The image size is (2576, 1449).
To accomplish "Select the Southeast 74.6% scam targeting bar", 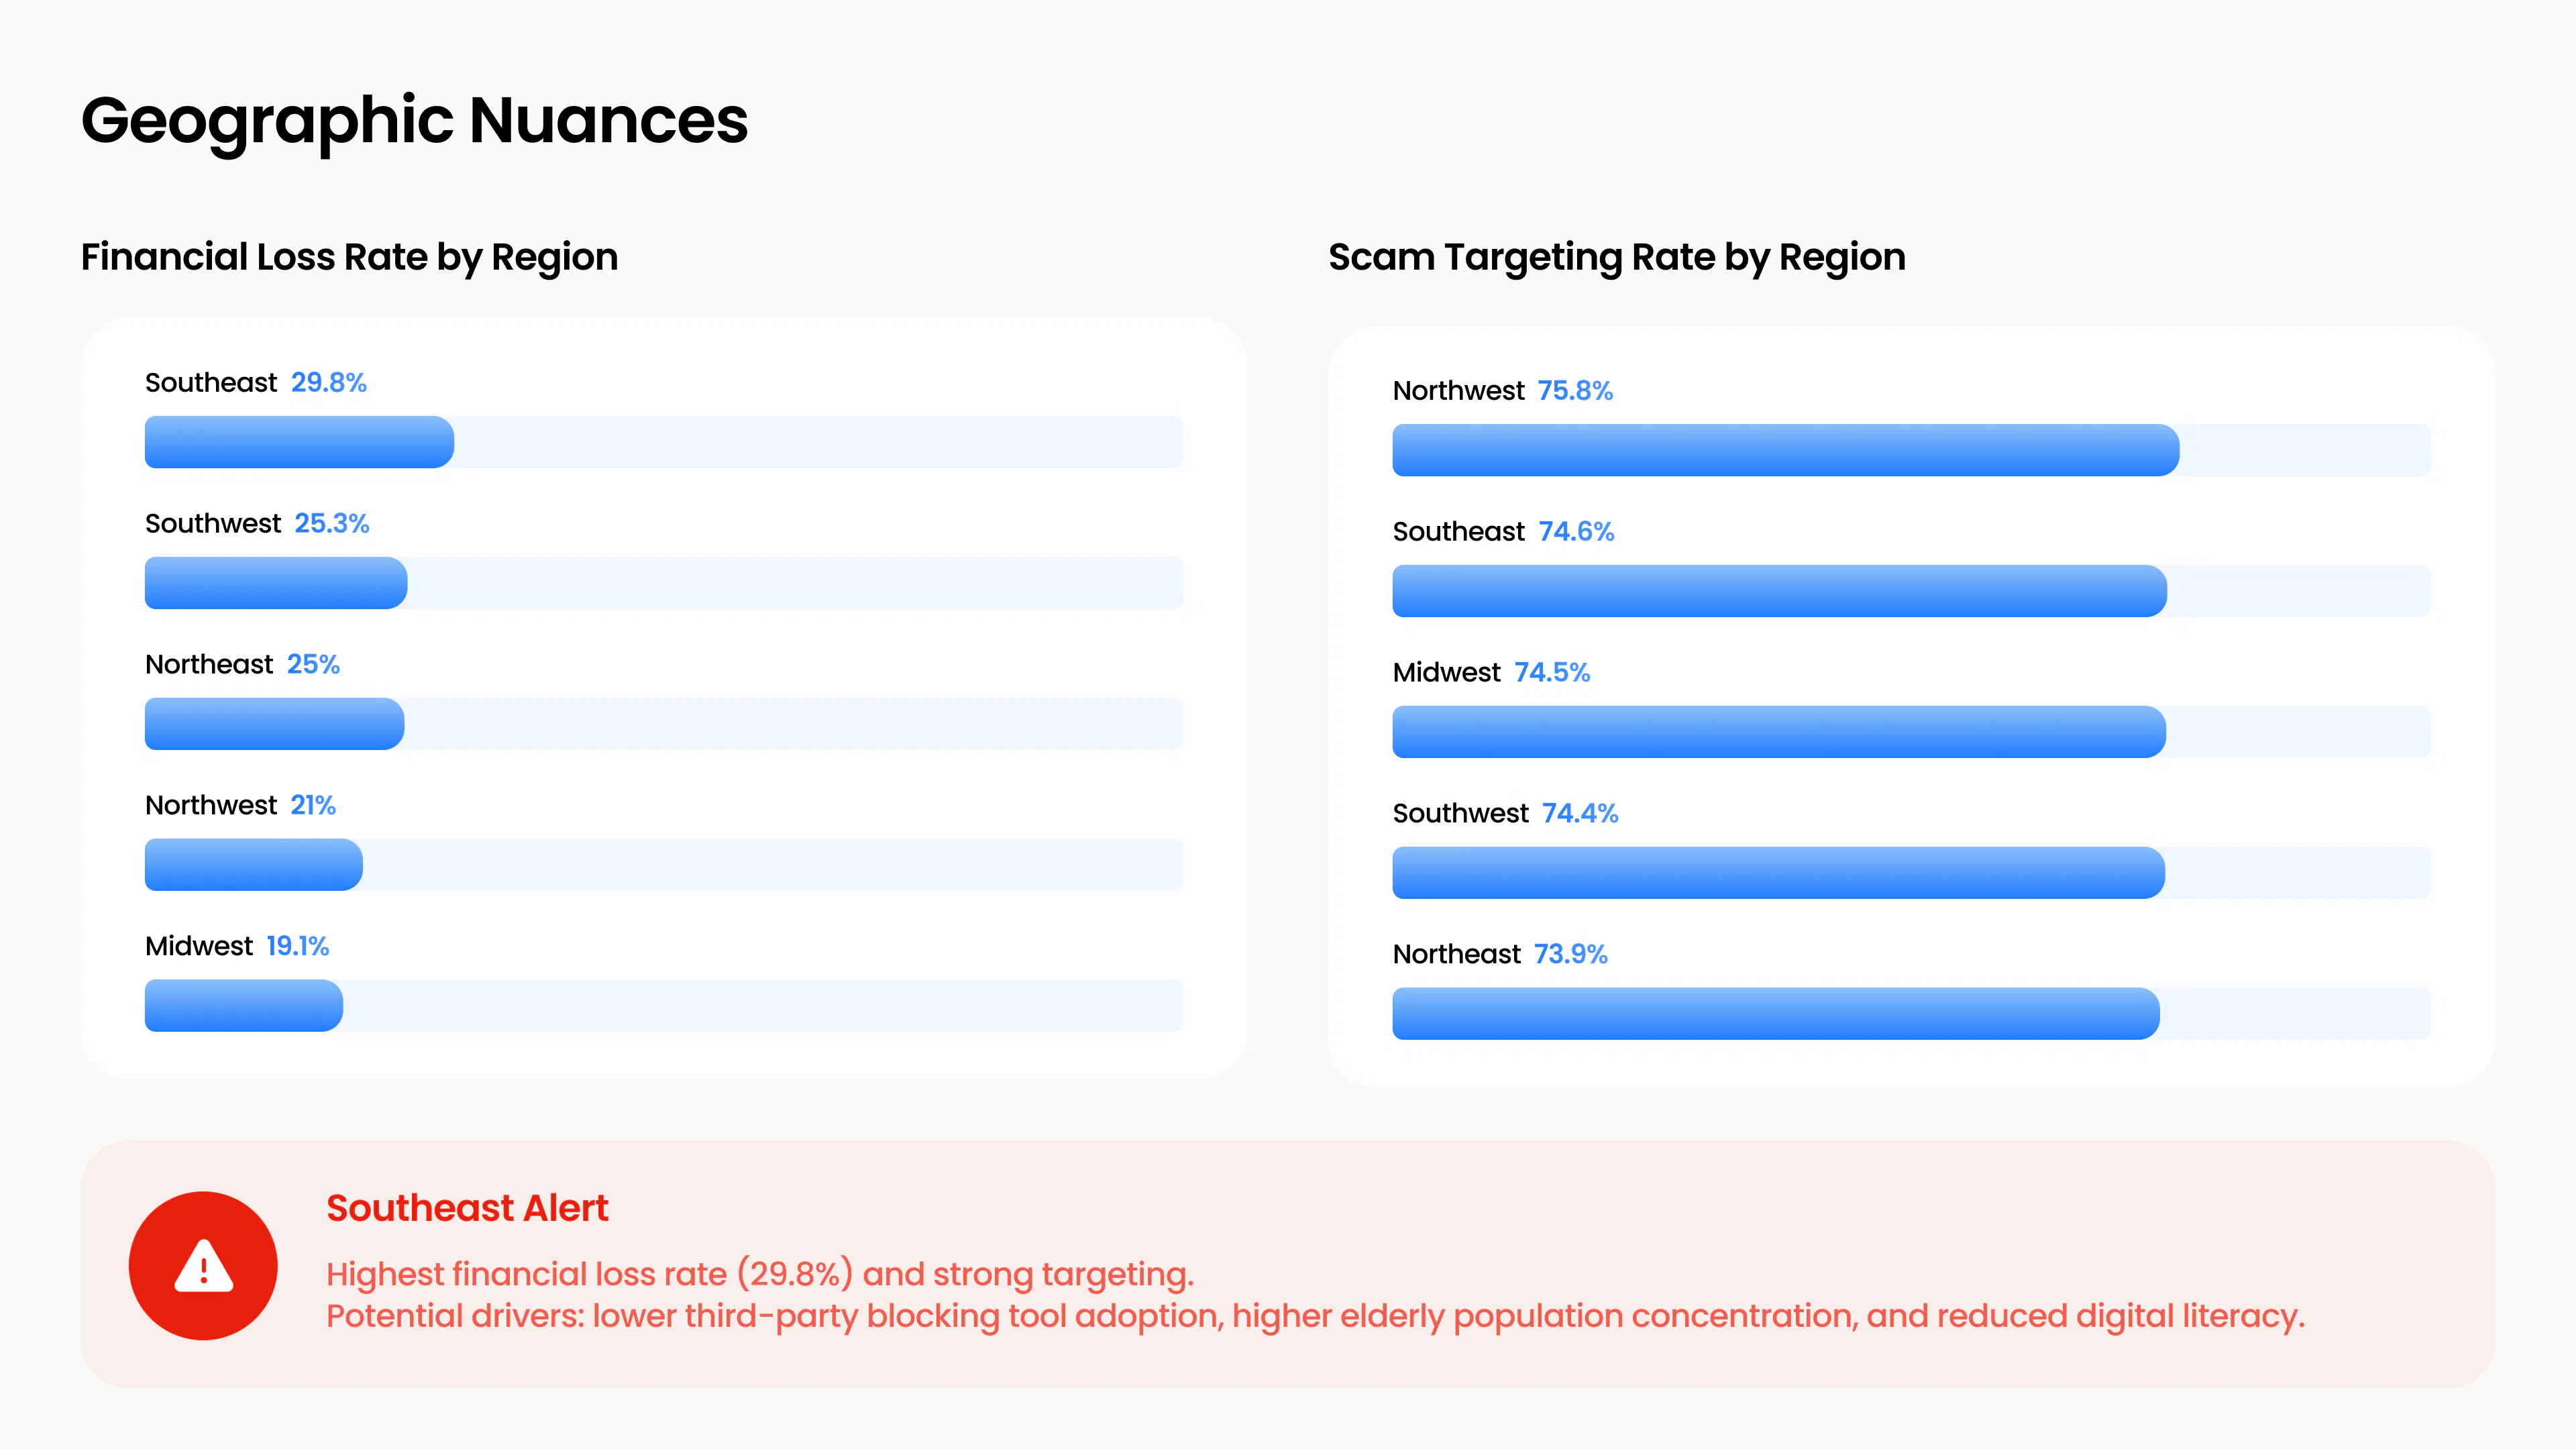I will coord(1779,591).
